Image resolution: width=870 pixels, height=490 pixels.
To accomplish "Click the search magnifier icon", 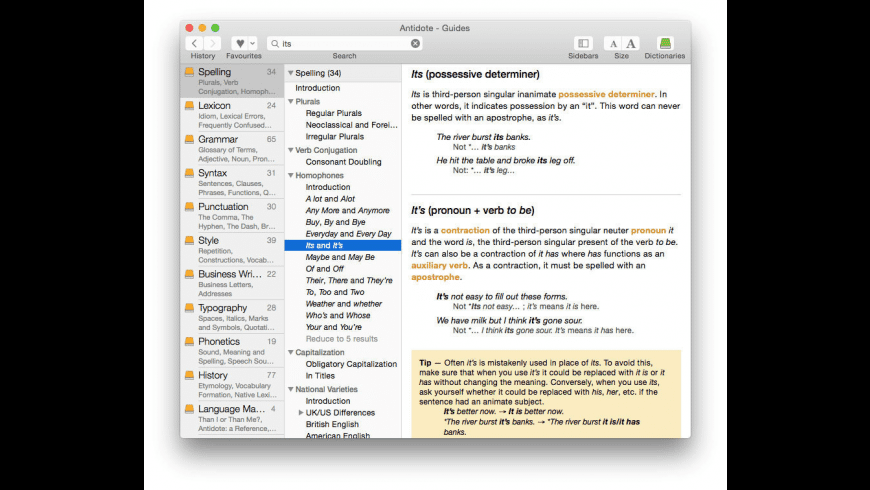I will pyautogui.click(x=275, y=43).
